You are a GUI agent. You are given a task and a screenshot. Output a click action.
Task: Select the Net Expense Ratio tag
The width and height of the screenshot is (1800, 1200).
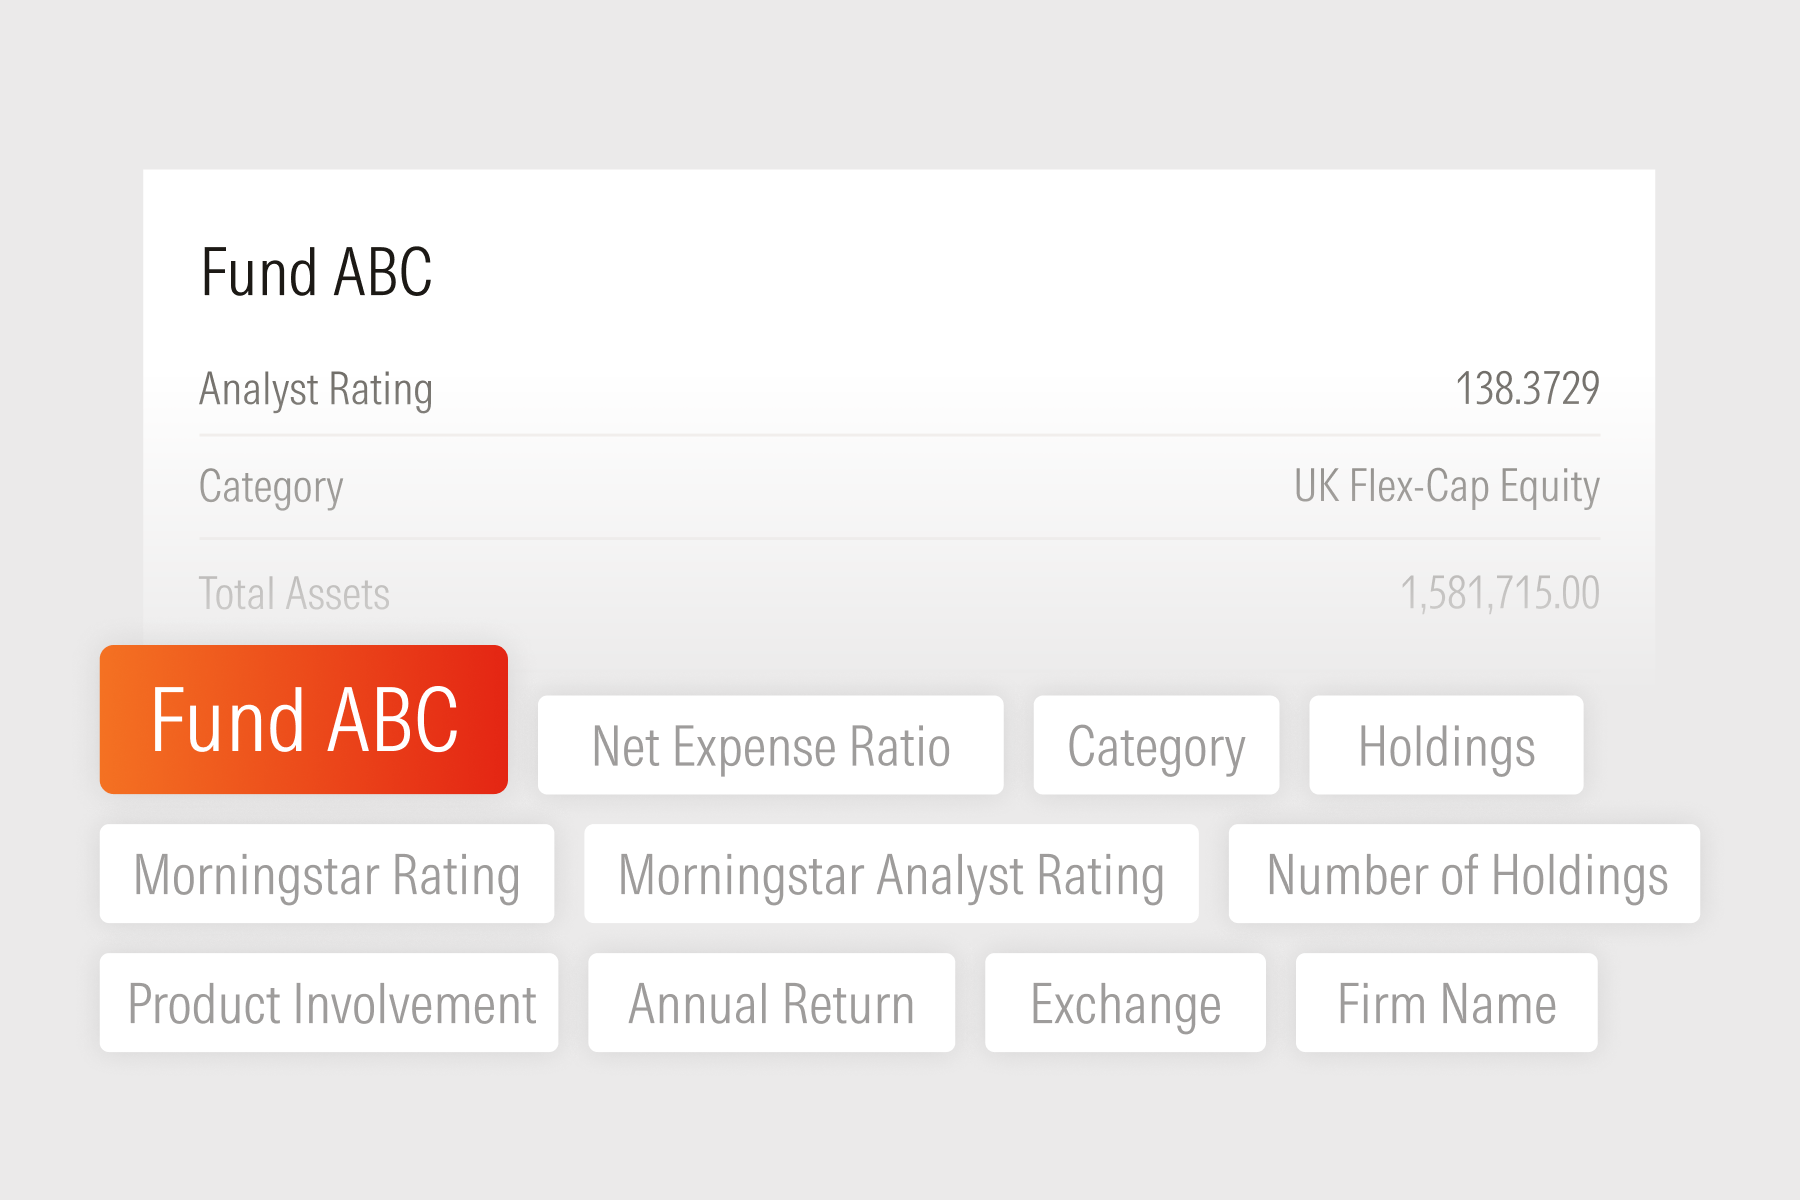point(770,746)
